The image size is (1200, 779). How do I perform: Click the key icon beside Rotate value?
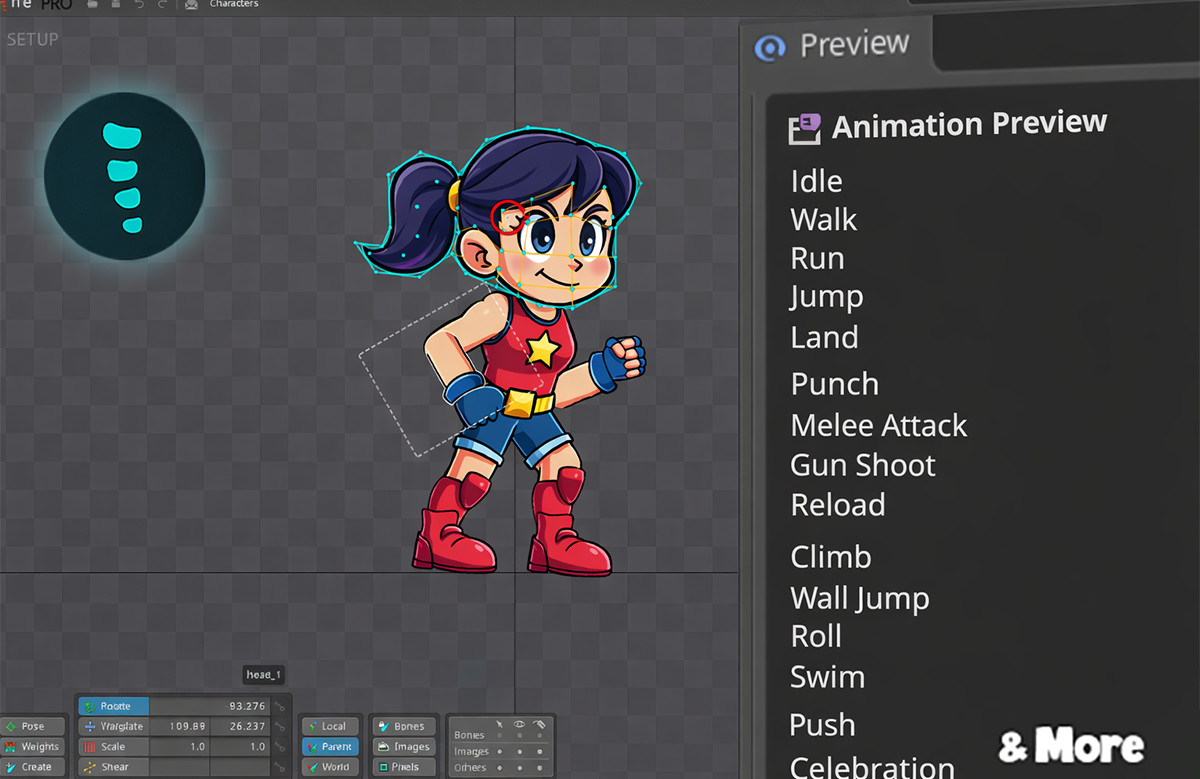pyautogui.click(x=280, y=707)
